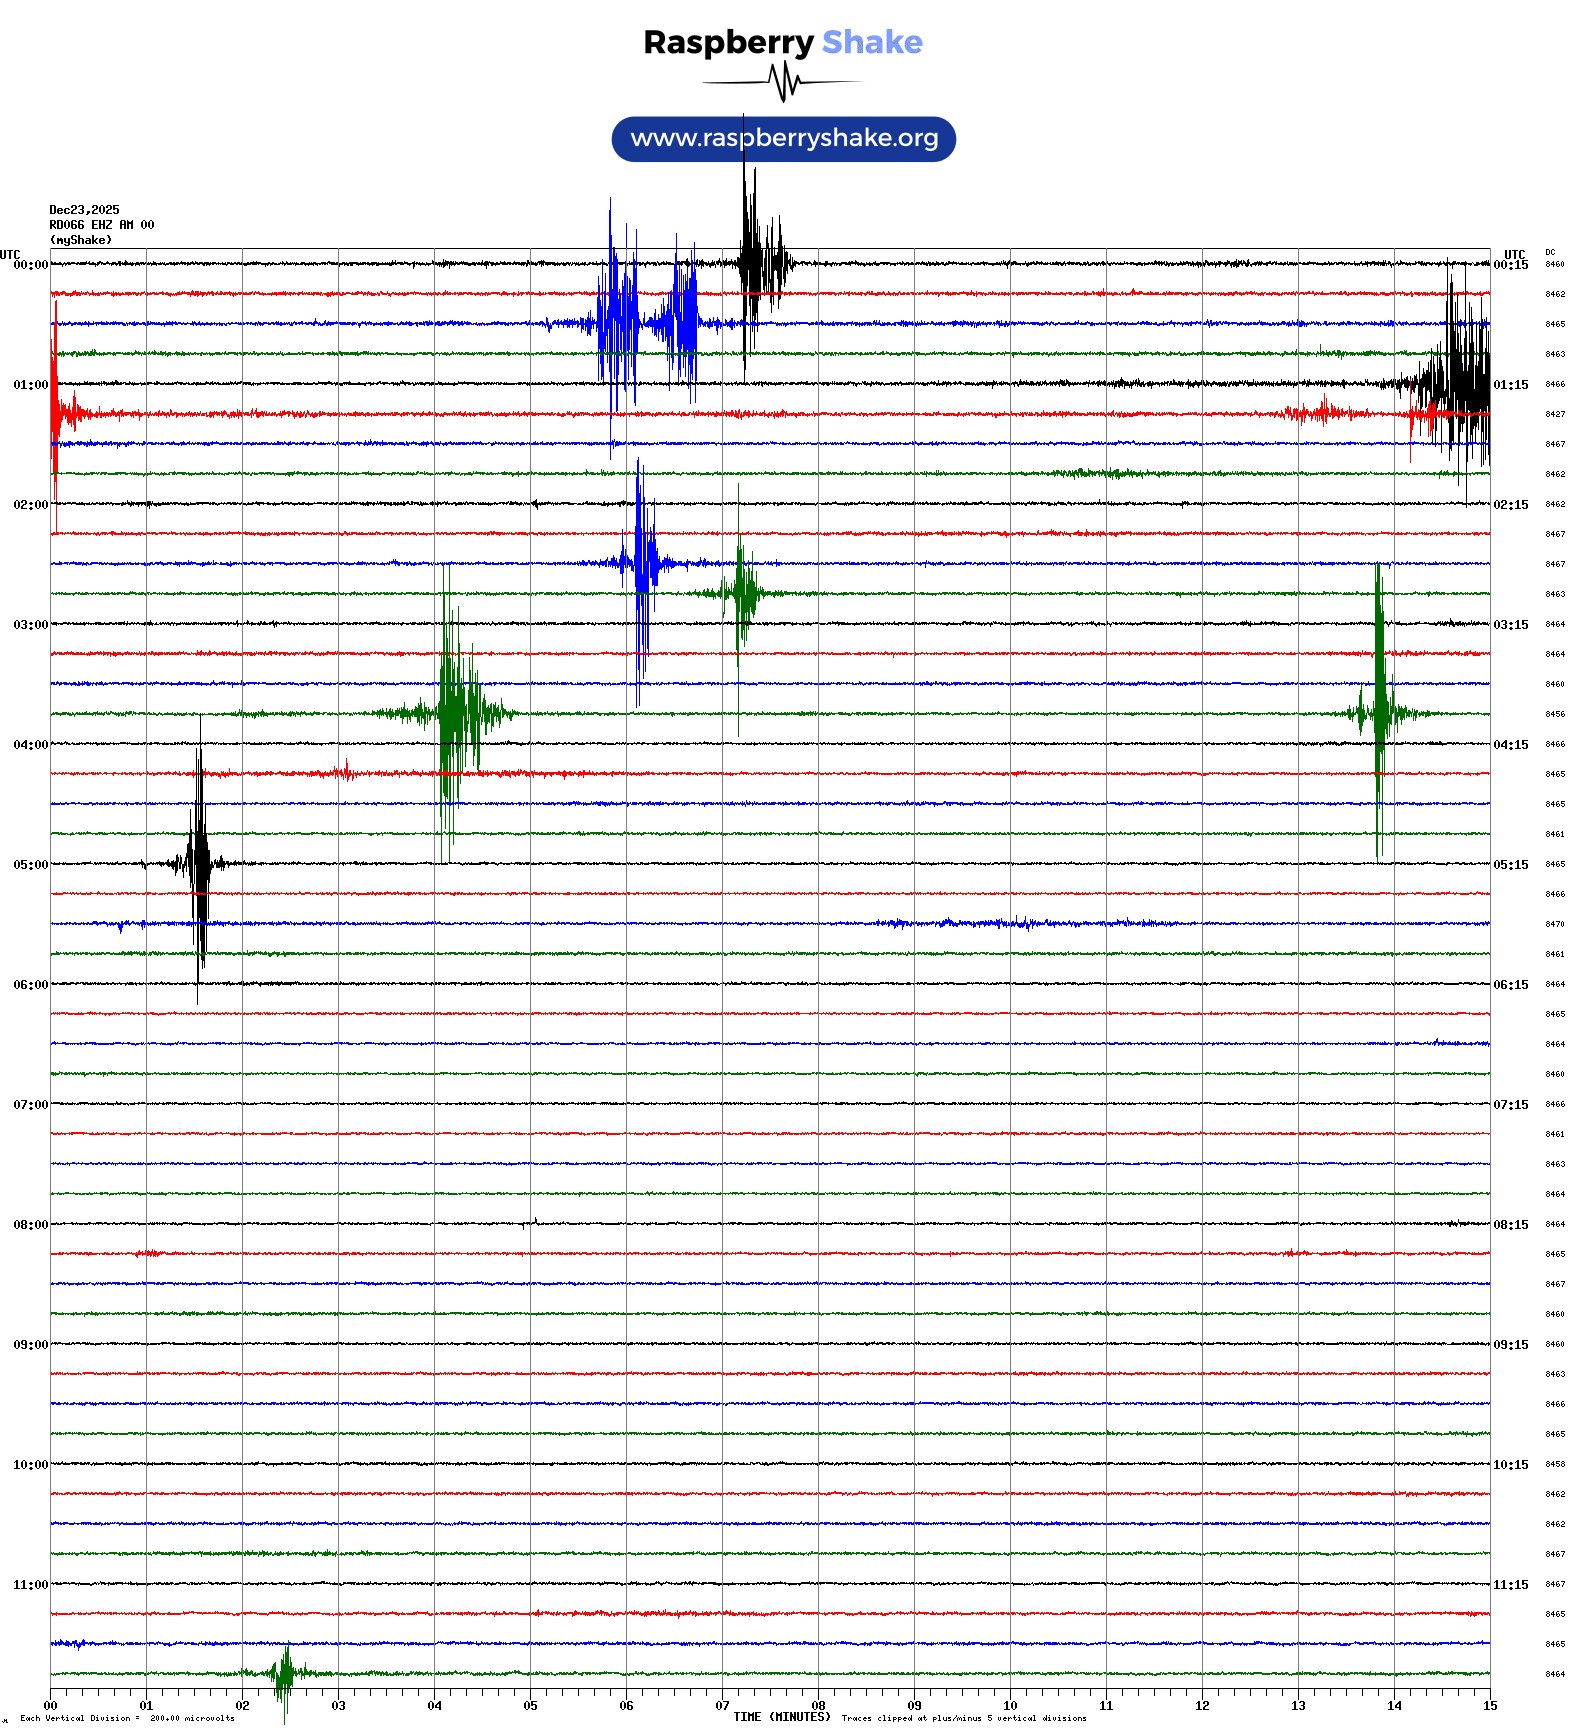Click the seismic waveform icon under the logo
This screenshot has height=1732, width=1570.
[x=782, y=82]
